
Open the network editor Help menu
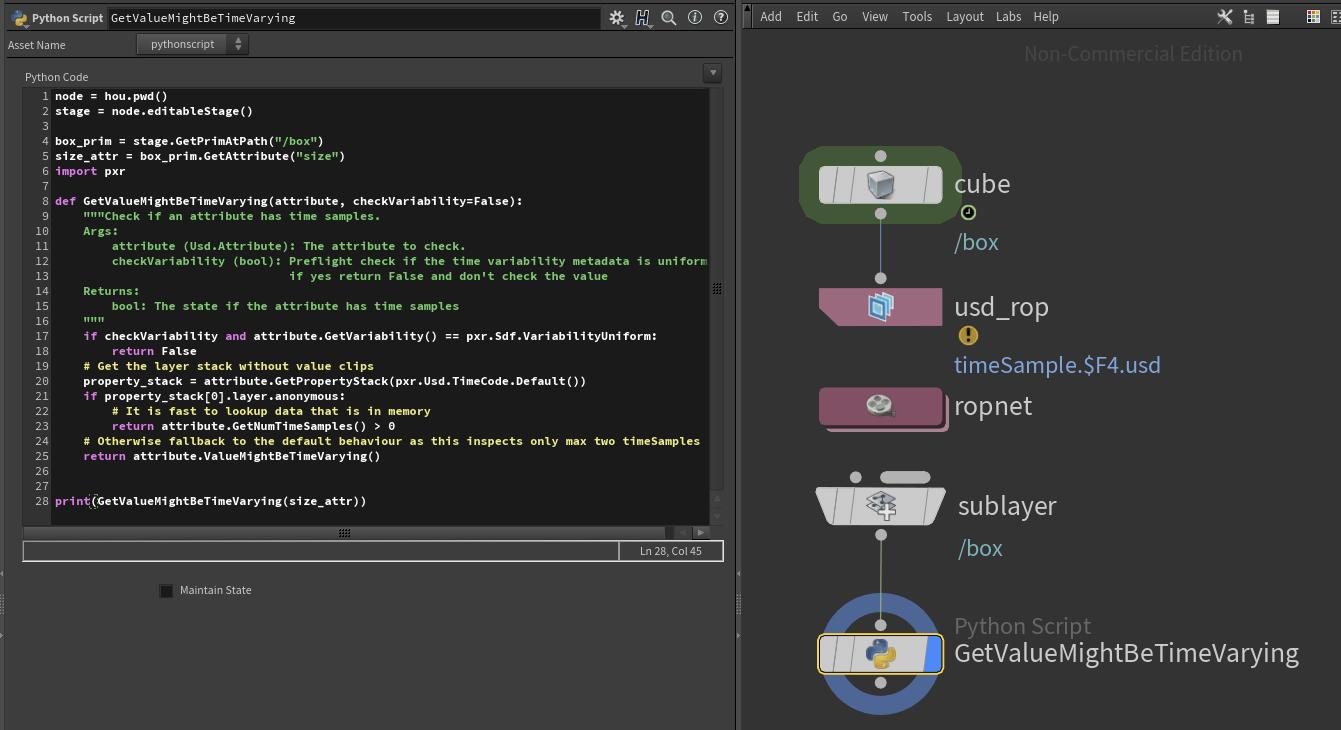click(x=1046, y=17)
